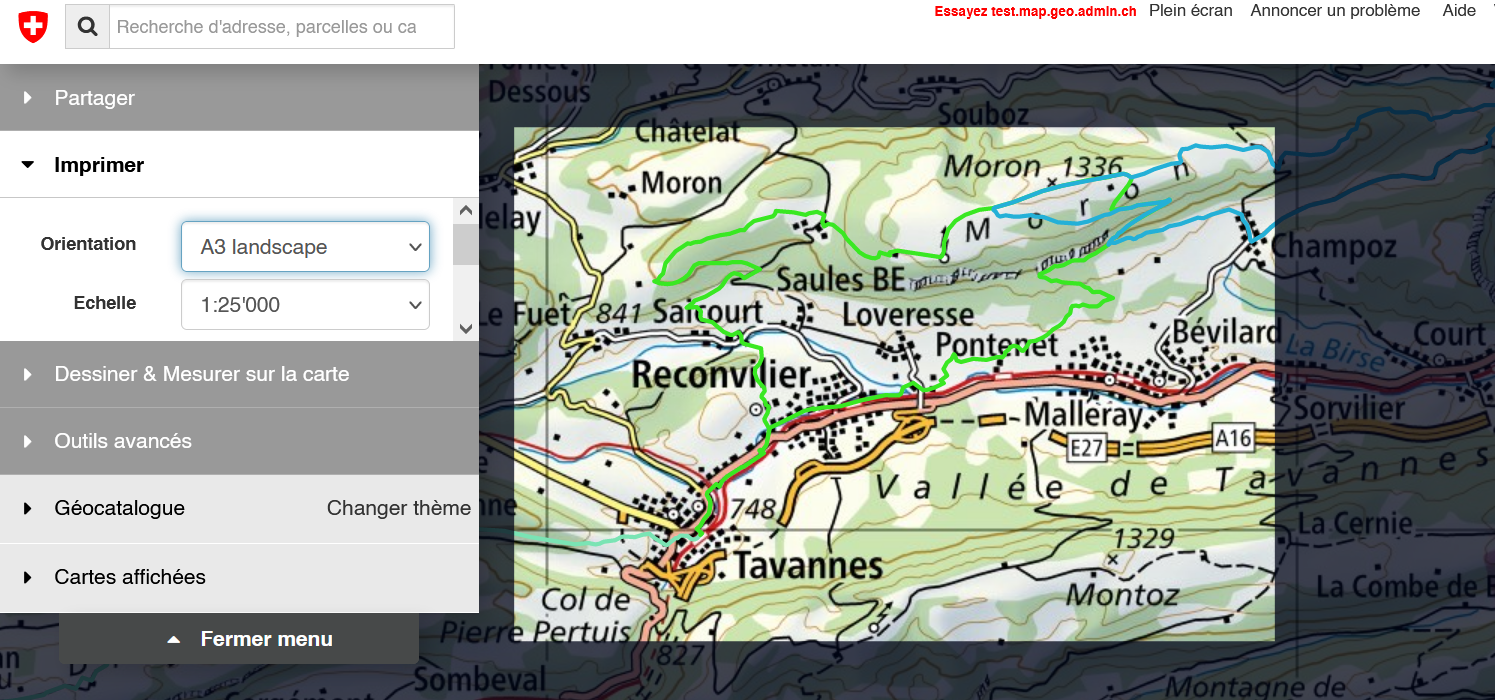Click Changer thème
Viewport: 1495px width, 700px height.
(399, 508)
